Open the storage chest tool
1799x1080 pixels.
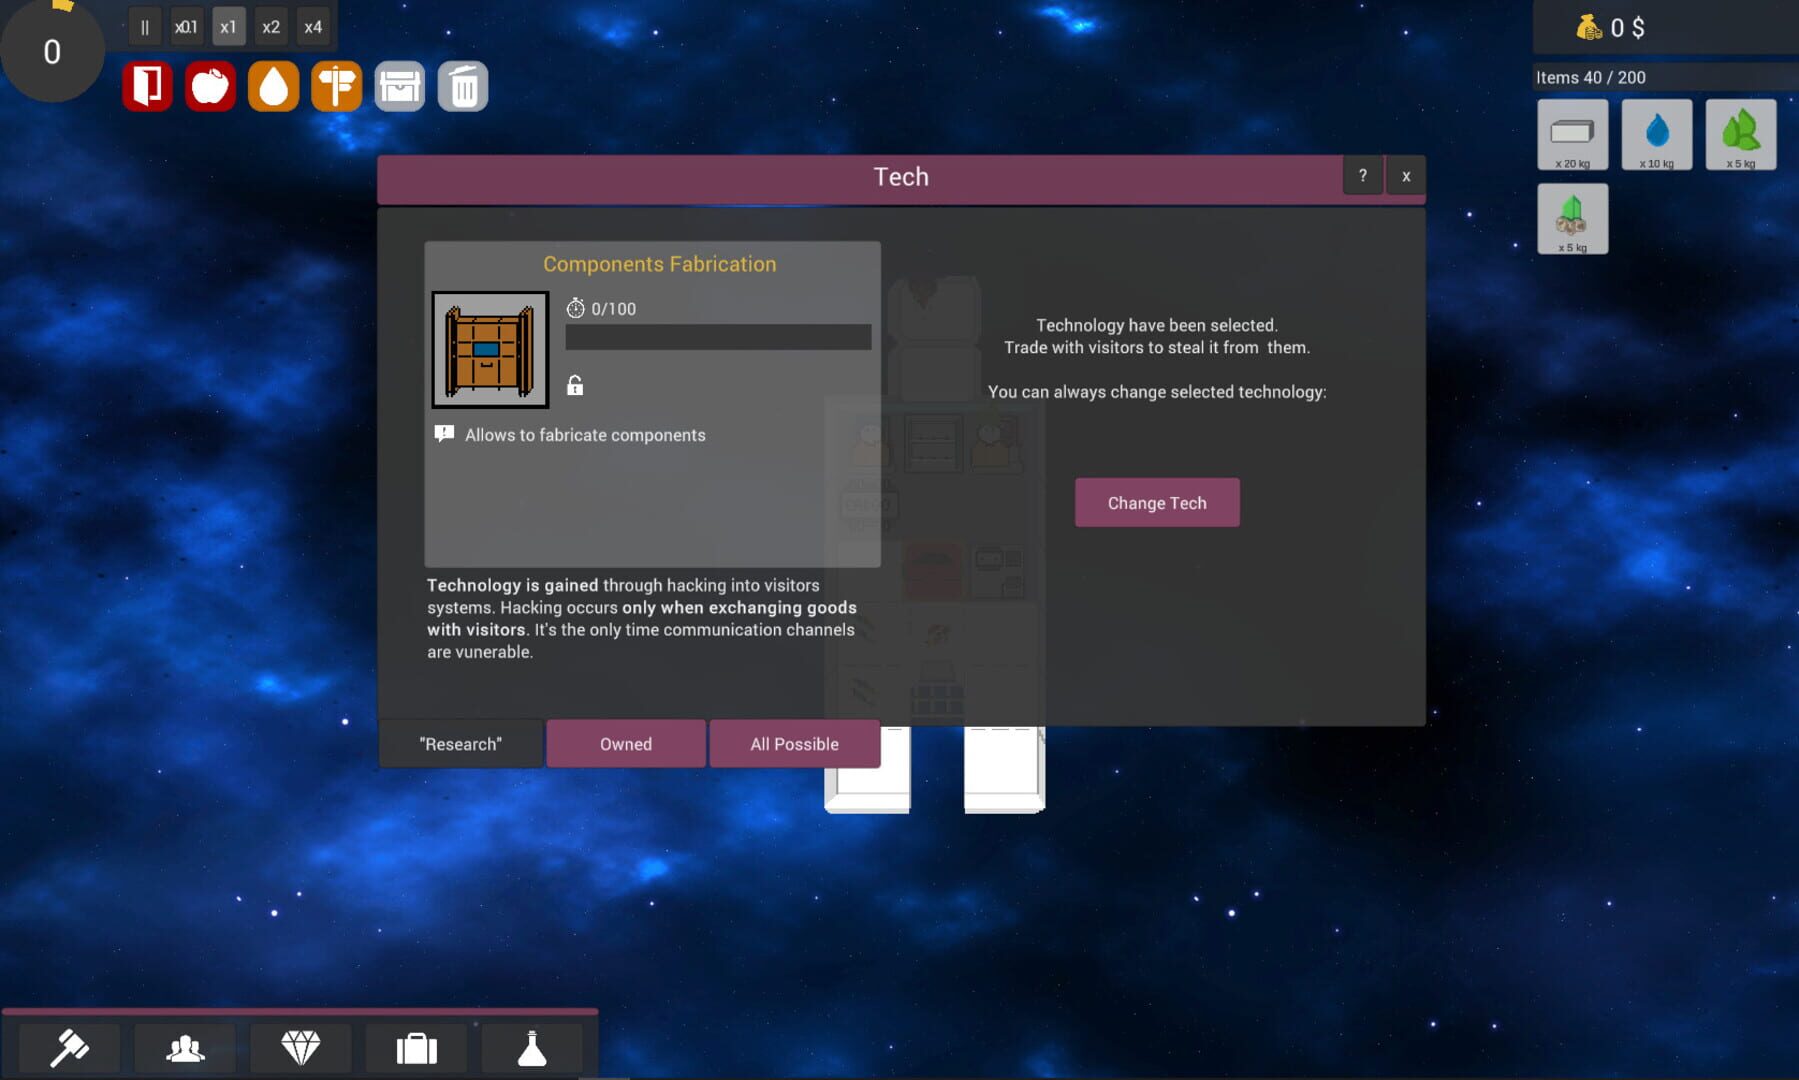pyautogui.click(x=399, y=85)
